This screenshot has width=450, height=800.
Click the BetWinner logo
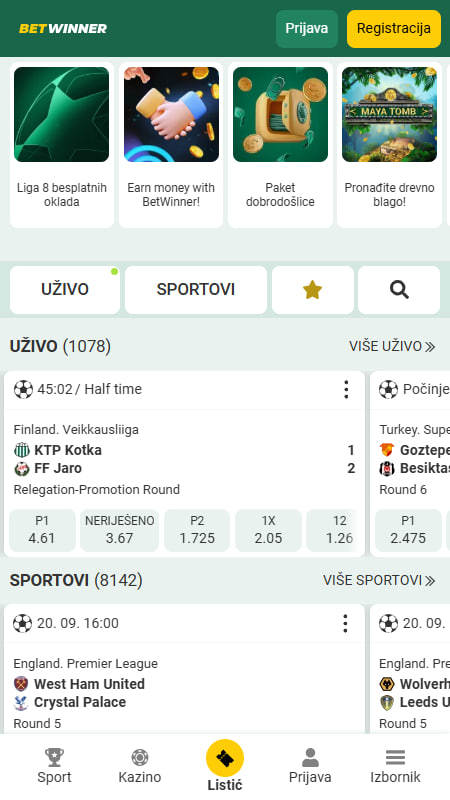click(x=63, y=29)
